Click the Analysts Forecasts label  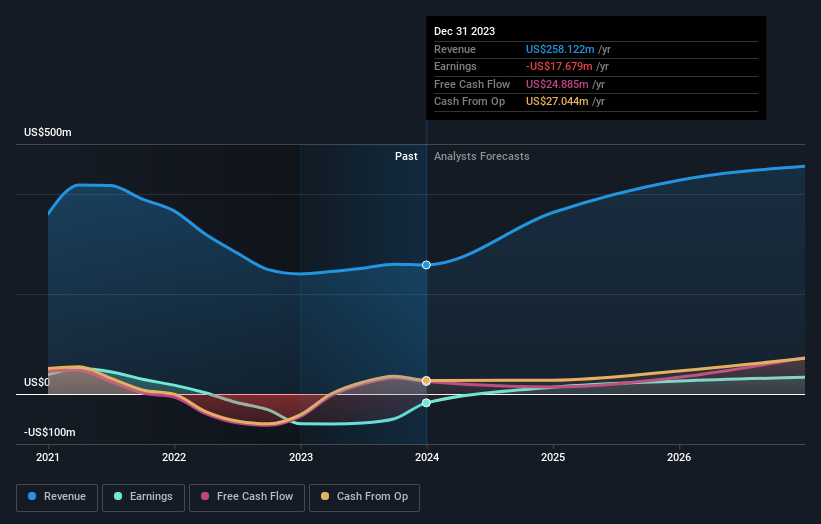pos(482,157)
